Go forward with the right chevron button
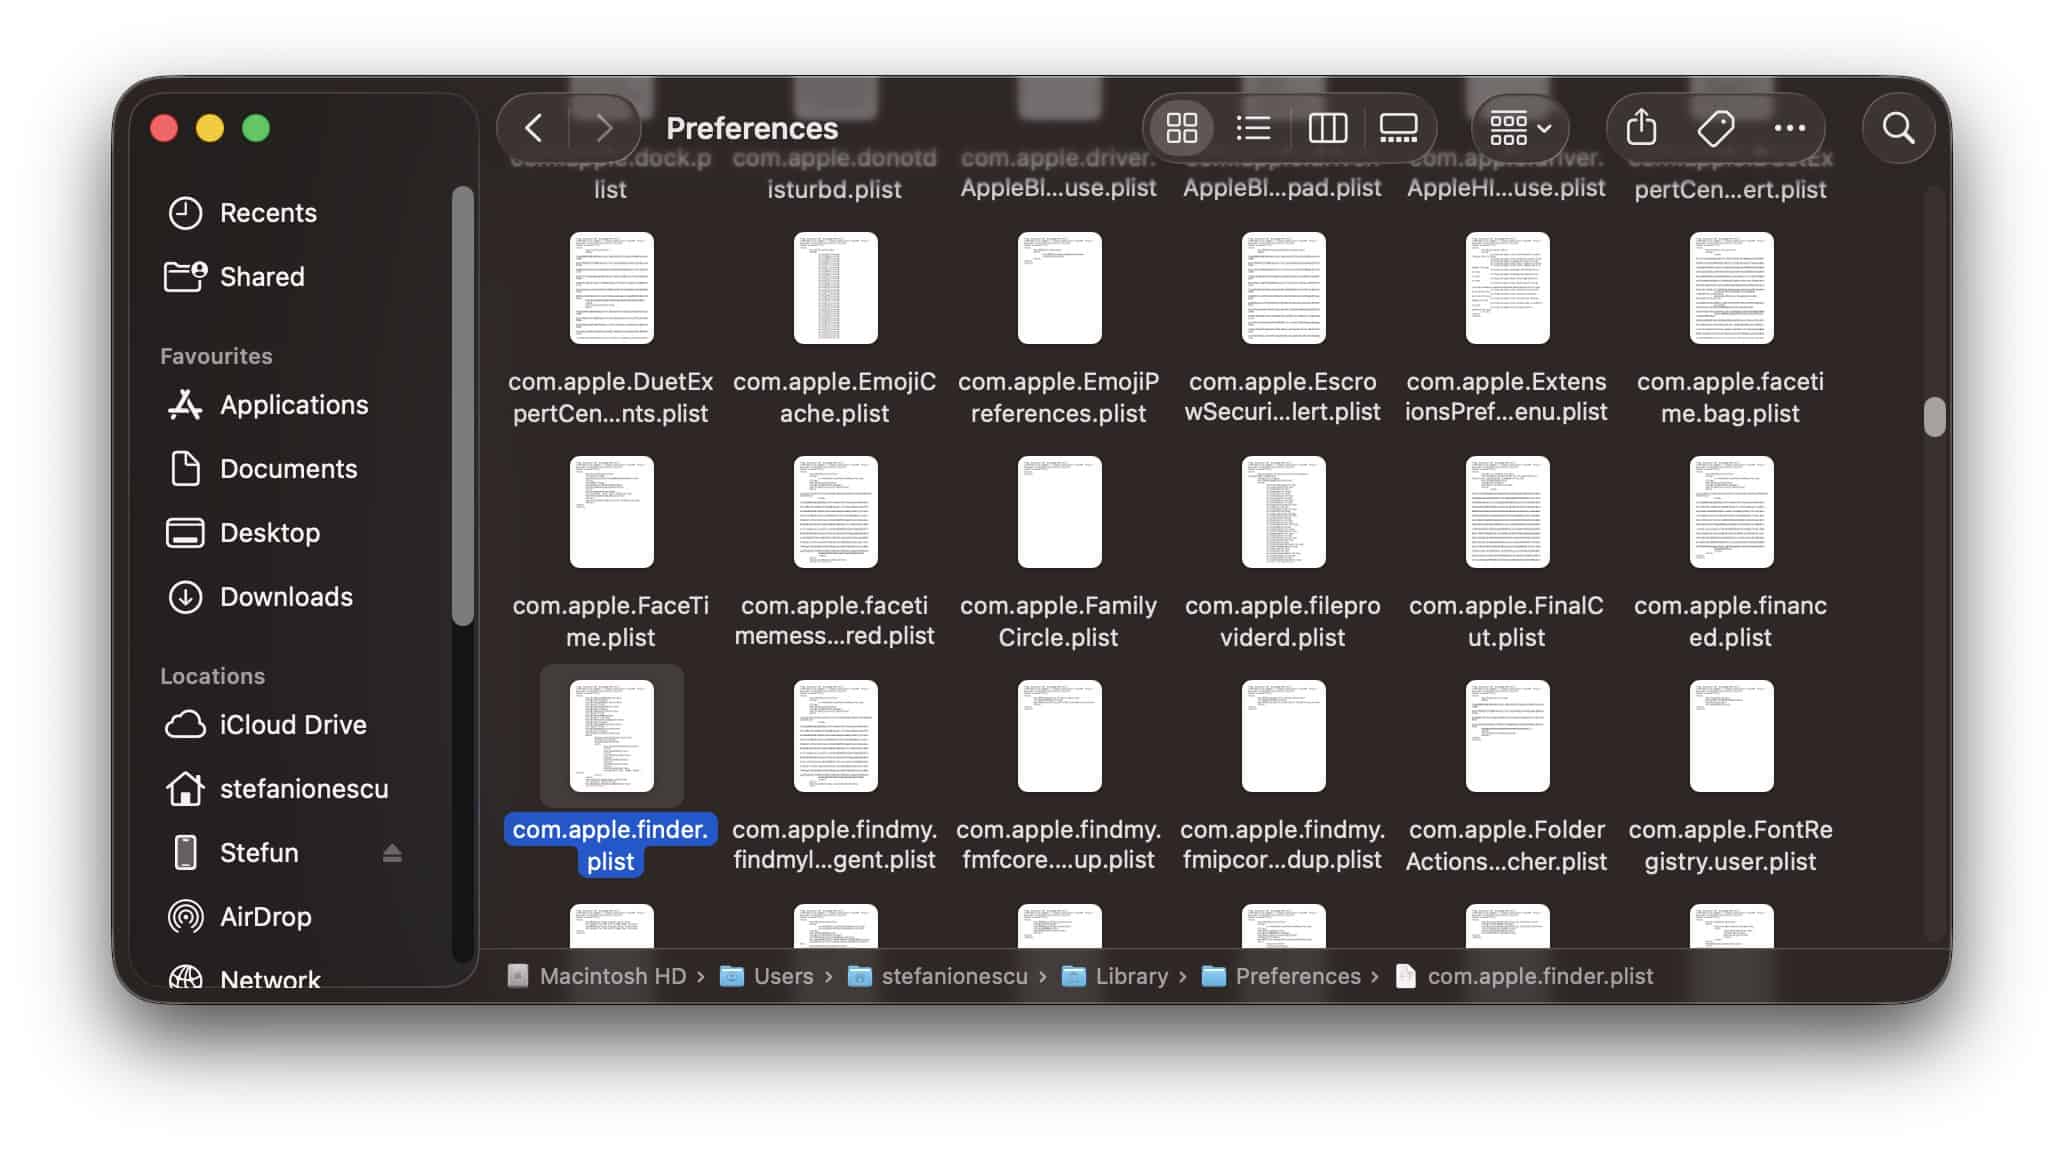The width and height of the screenshot is (2064, 1152). [603, 128]
